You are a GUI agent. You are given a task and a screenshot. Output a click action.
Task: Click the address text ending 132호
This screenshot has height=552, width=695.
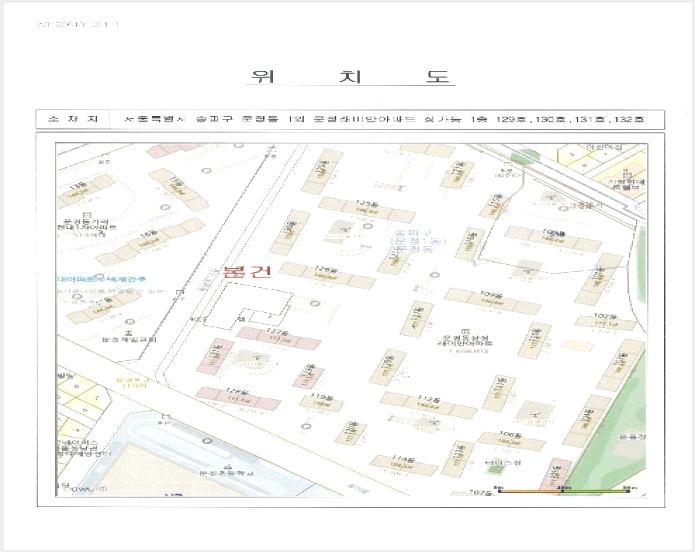tap(384, 119)
